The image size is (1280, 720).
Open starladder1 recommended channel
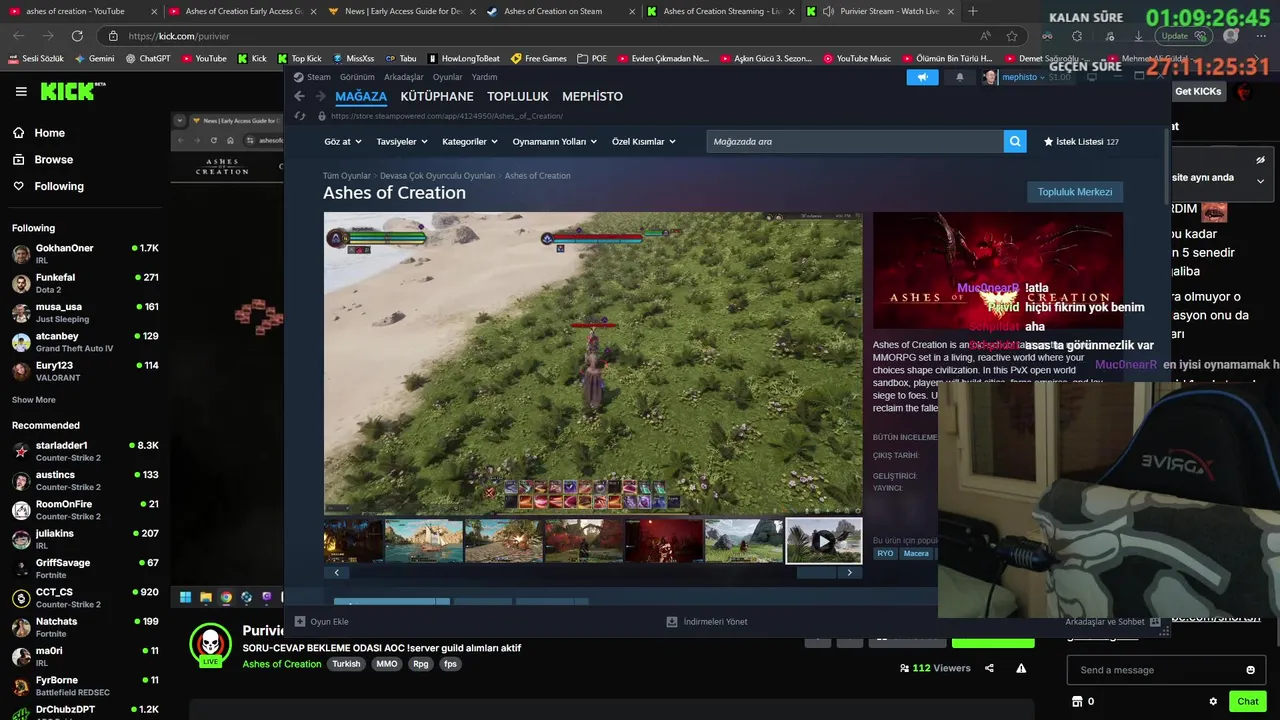pyautogui.click(x=85, y=451)
